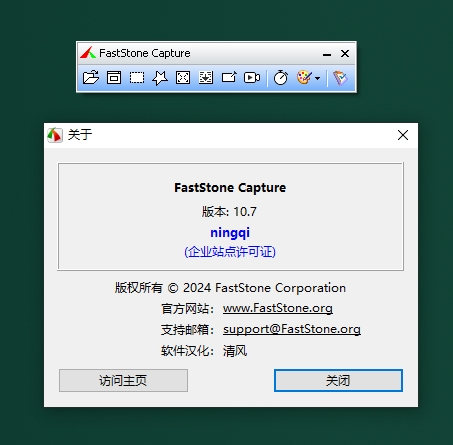Select Capture Fixed Region icon
Image resolution: width=453 pixels, height=445 pixels.
pyautogui.click(x=229, y=78)
